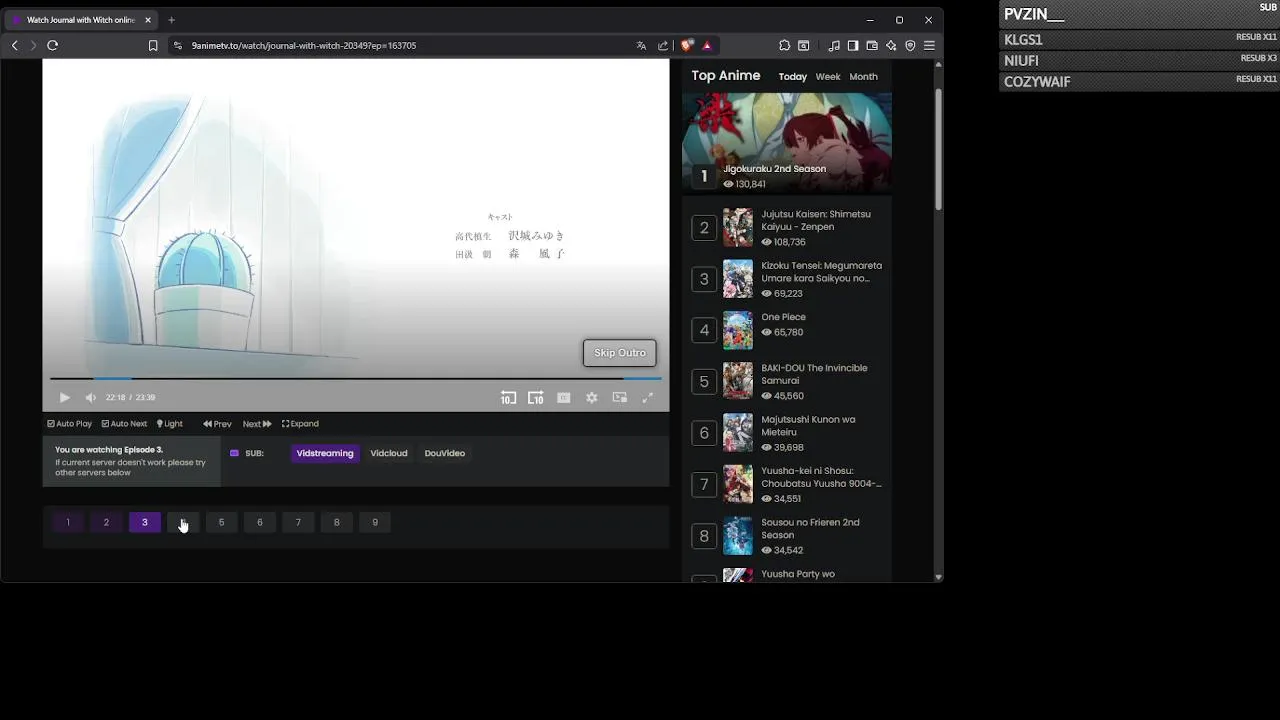Switch to Watch Journal with Witch tab
The image size is (1280, 720).
point(80,20)
